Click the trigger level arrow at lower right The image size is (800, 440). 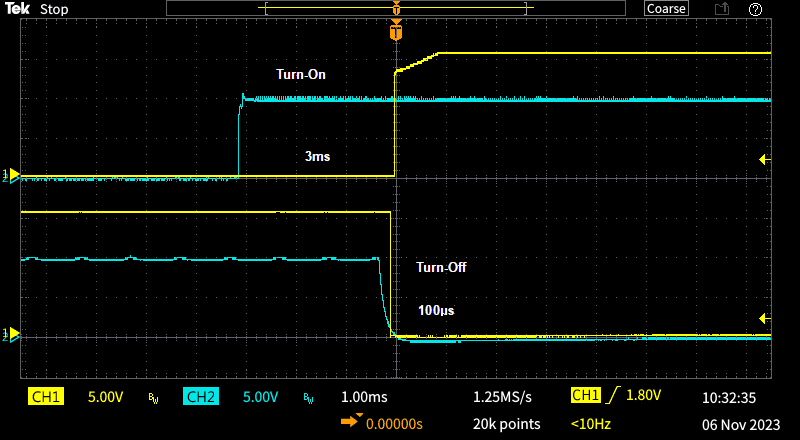(765, 319)
